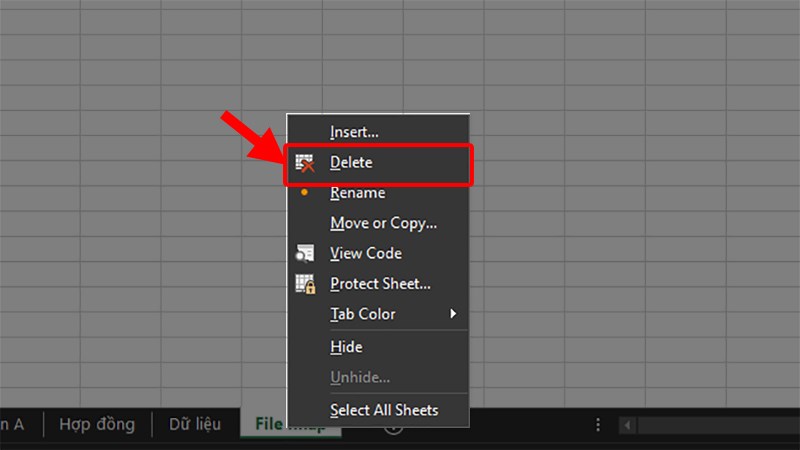Click horizontal scrollbar left arrow
The width and height of the screenshot is (800, 450).
(x=627, y=425)
